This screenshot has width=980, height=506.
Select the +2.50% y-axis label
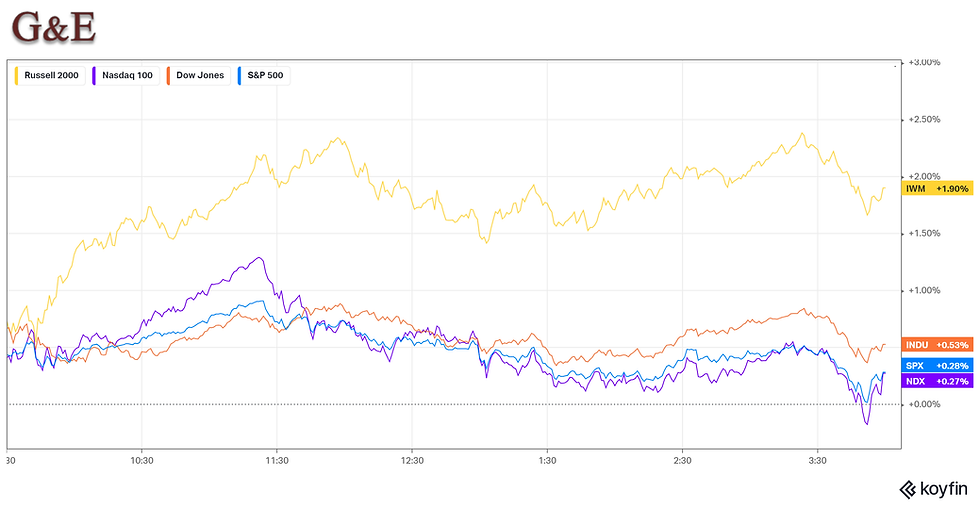(924, 119)
